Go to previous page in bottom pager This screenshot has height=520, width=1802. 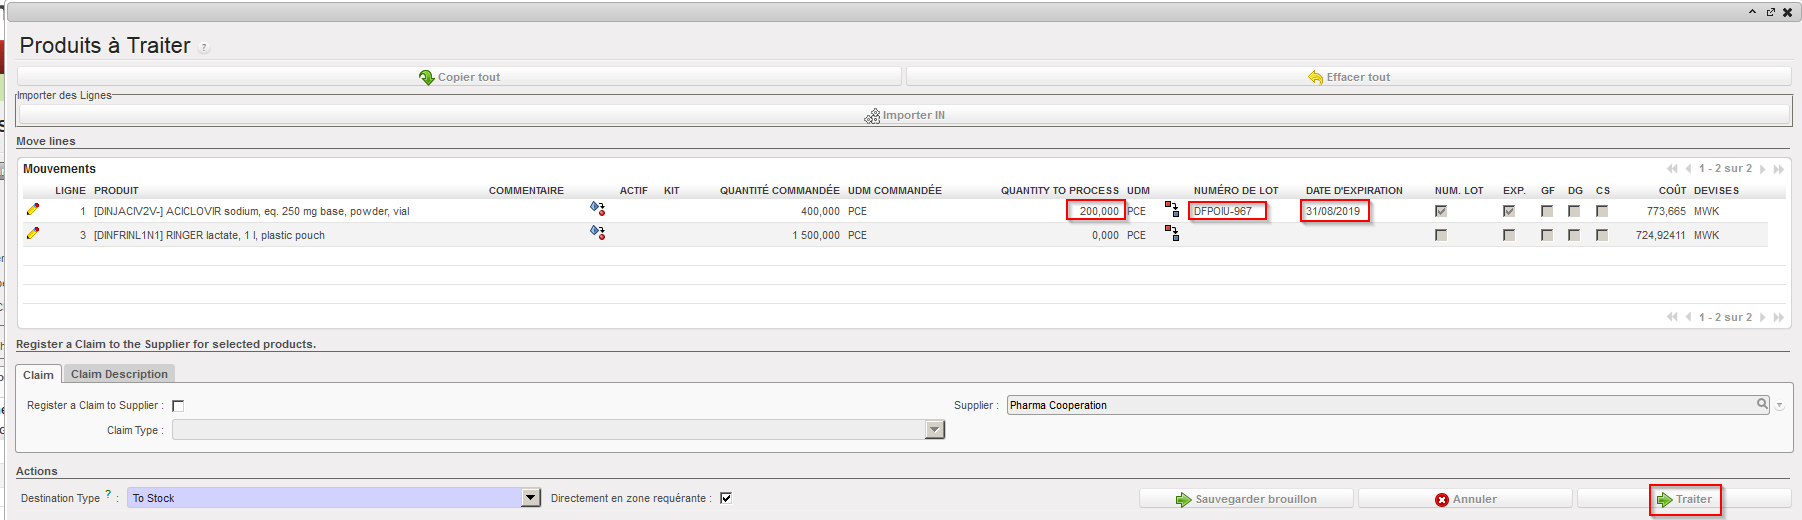point(1688,317)
